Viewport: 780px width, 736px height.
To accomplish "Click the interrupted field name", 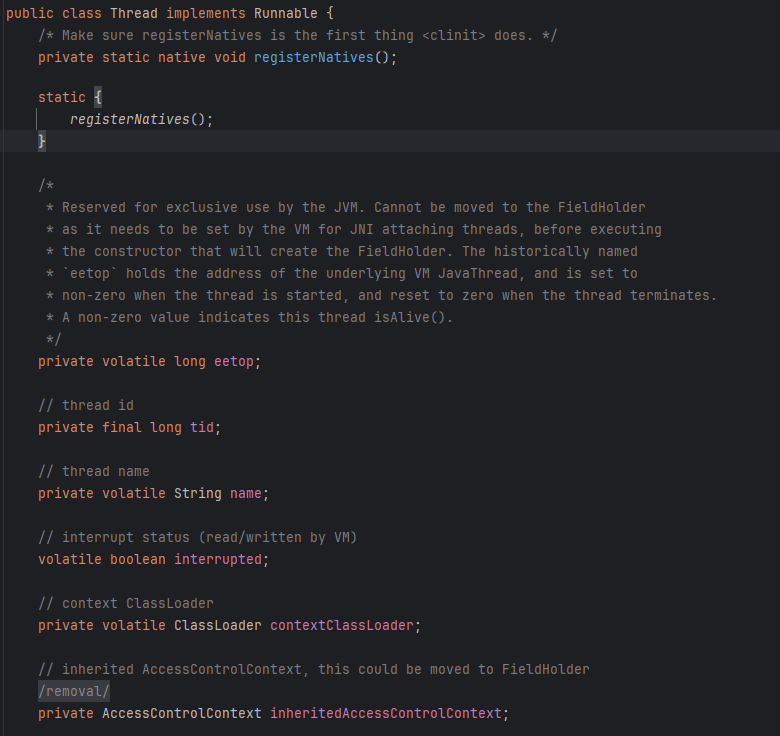I will tap(218, 559).
